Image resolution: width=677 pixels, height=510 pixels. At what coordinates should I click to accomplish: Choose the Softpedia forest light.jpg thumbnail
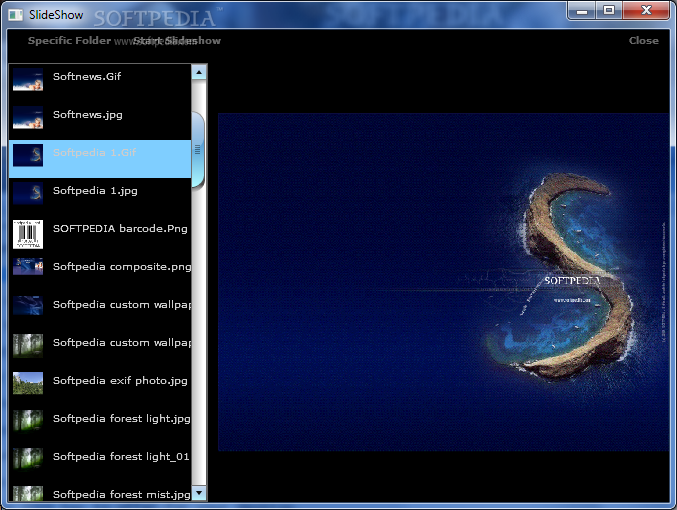pyautogui.click(x=28, y=421)
